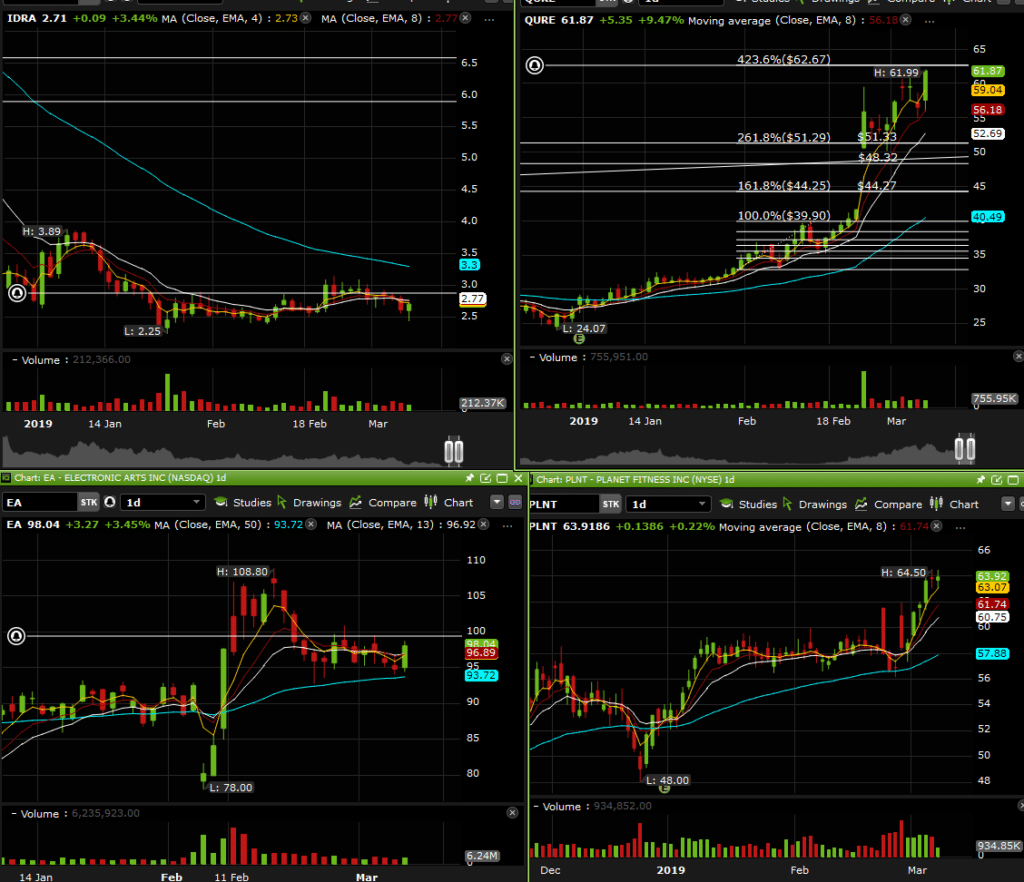Open the Chart menu in PLNT toolbar
Viewport: 1024px width, 882px height.
click(x=954, y=504)
